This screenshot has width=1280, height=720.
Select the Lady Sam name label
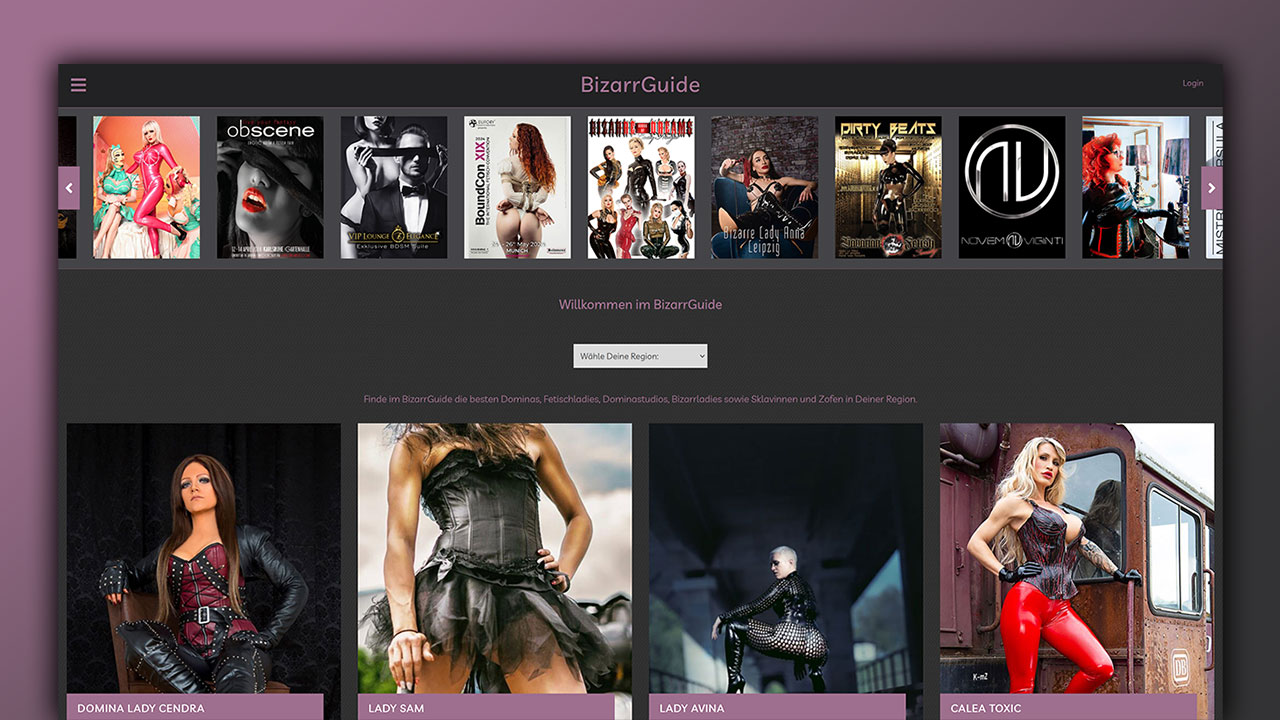(x=486, y=707)
